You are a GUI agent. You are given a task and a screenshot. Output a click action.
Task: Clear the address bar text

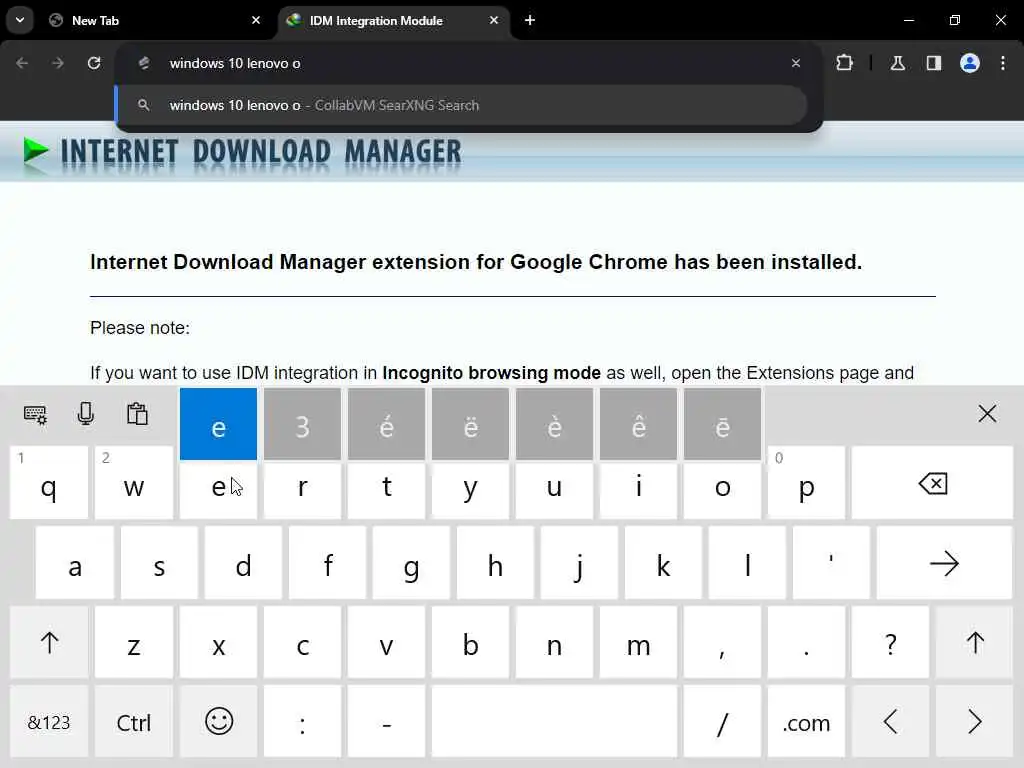click(795, 63)
